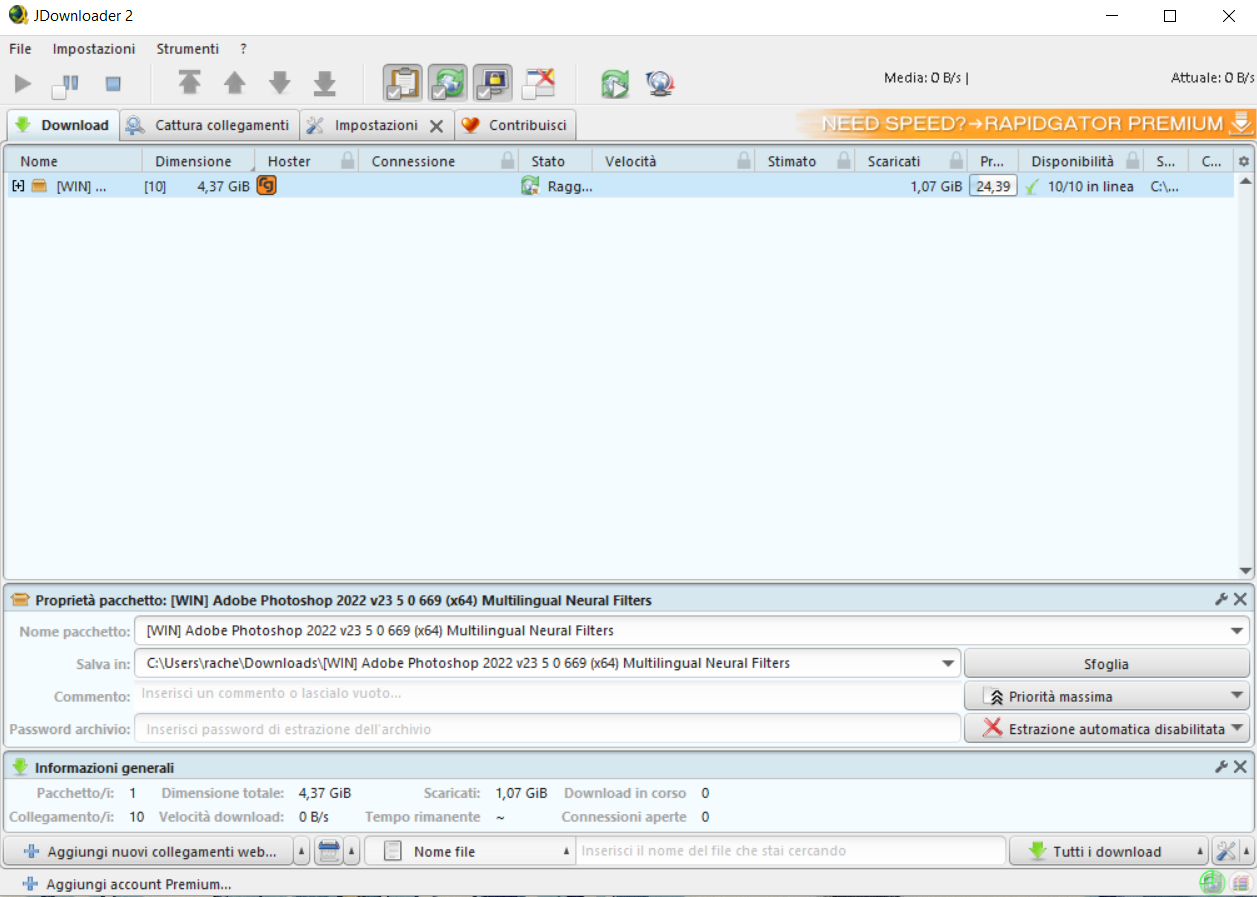Toggle the lock on Hoster column

coord(347,161)
